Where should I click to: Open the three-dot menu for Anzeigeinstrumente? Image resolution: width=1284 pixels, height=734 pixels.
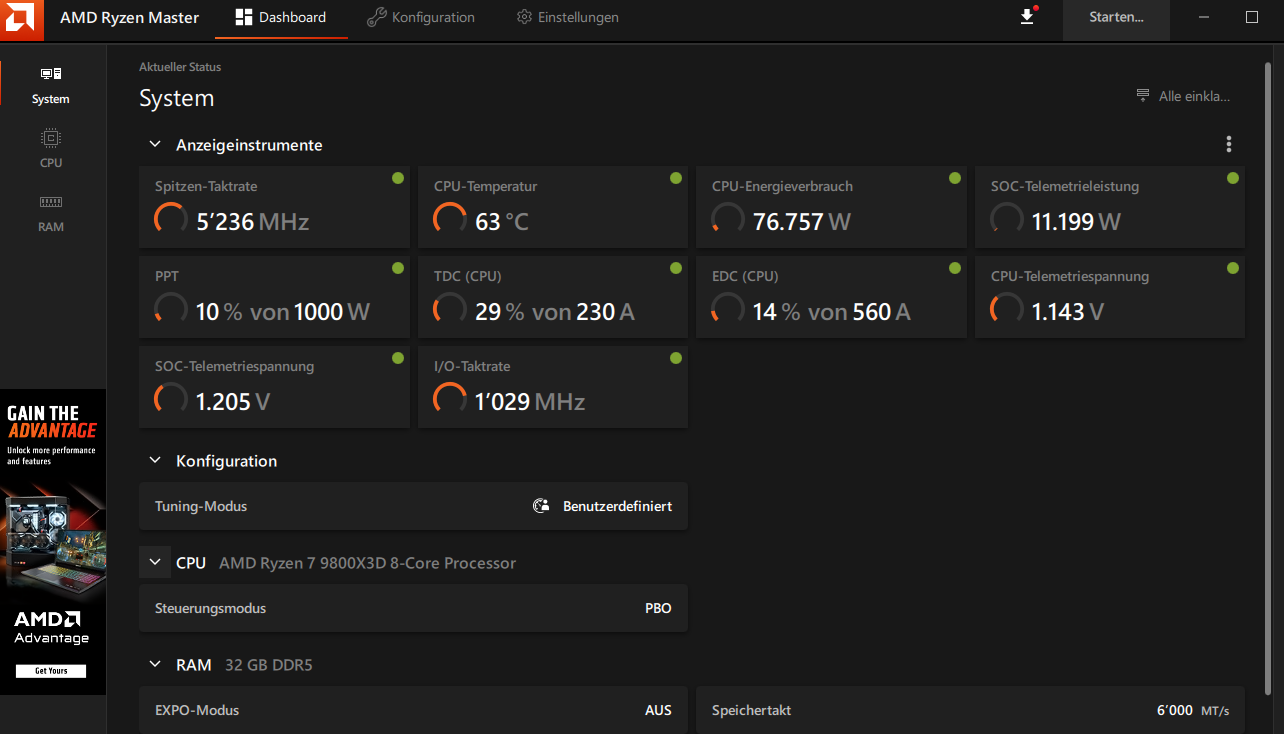pyautogui.click(x=1229, y=145)
